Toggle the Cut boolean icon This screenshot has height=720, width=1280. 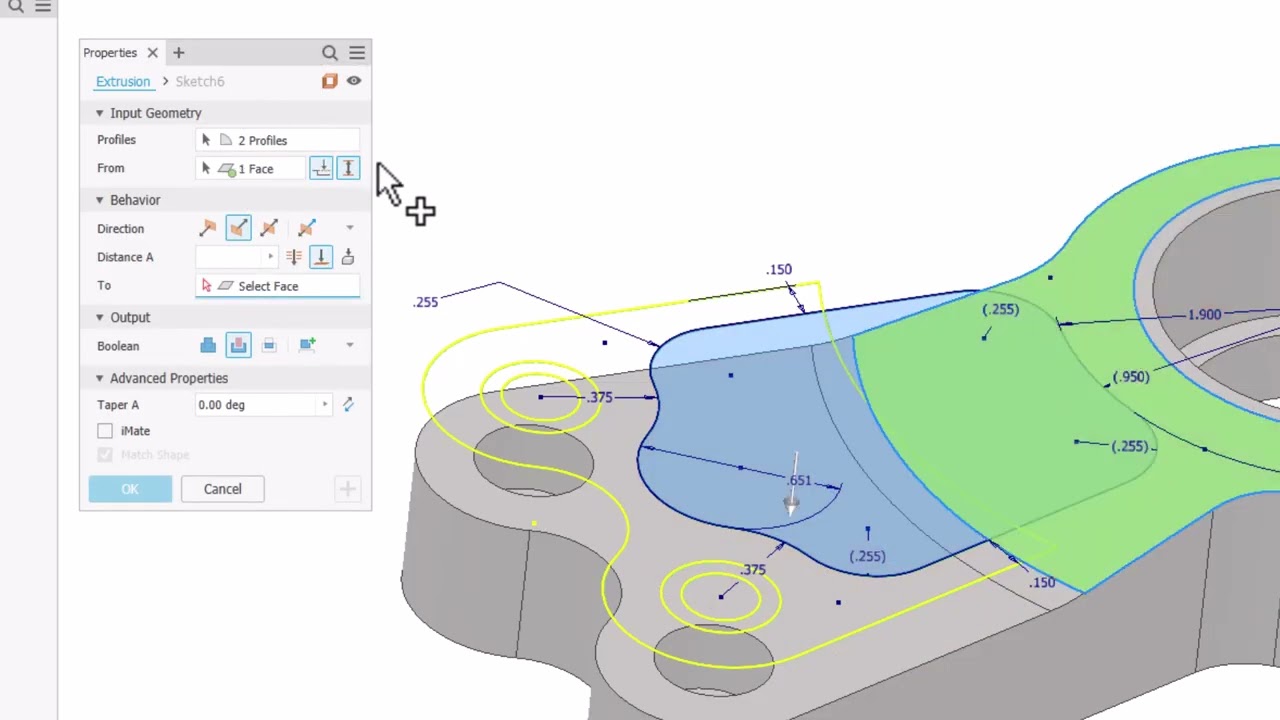point(238,346)
